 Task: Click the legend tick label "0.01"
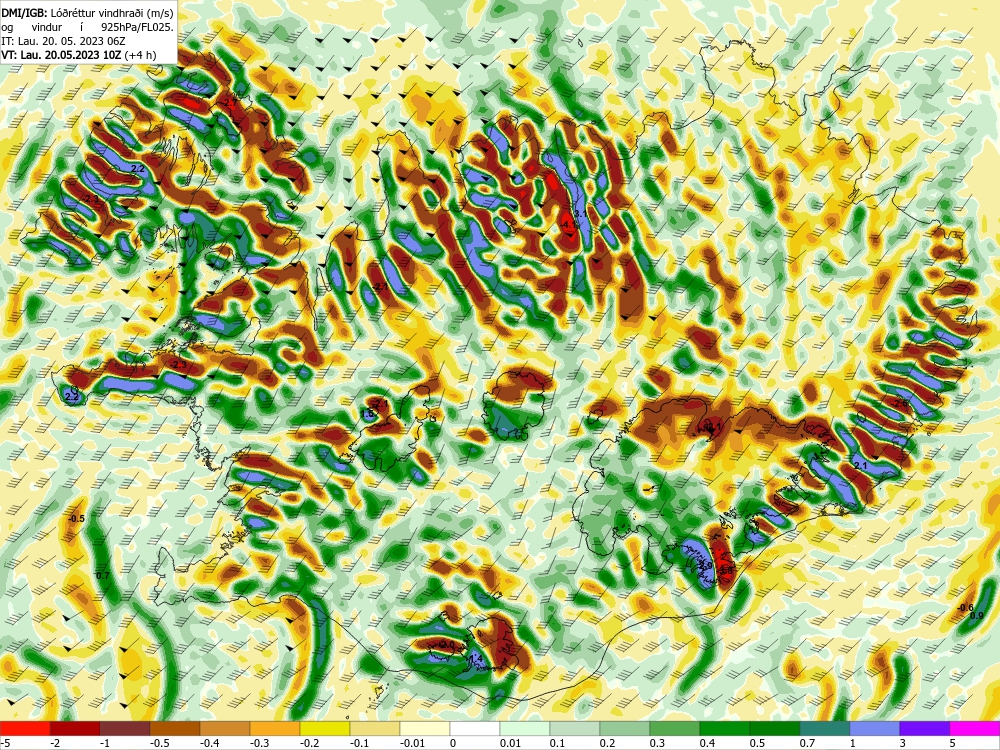[x=510, y=743]
